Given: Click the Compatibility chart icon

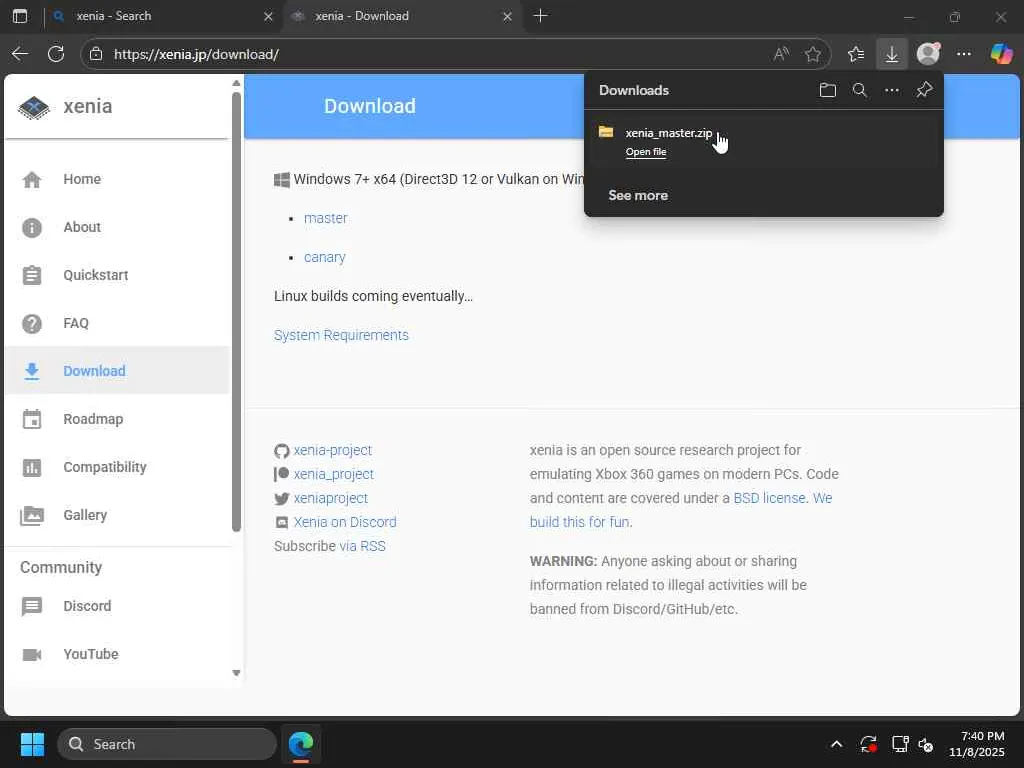Looking at the screenshot, I should tap(31, 467).
